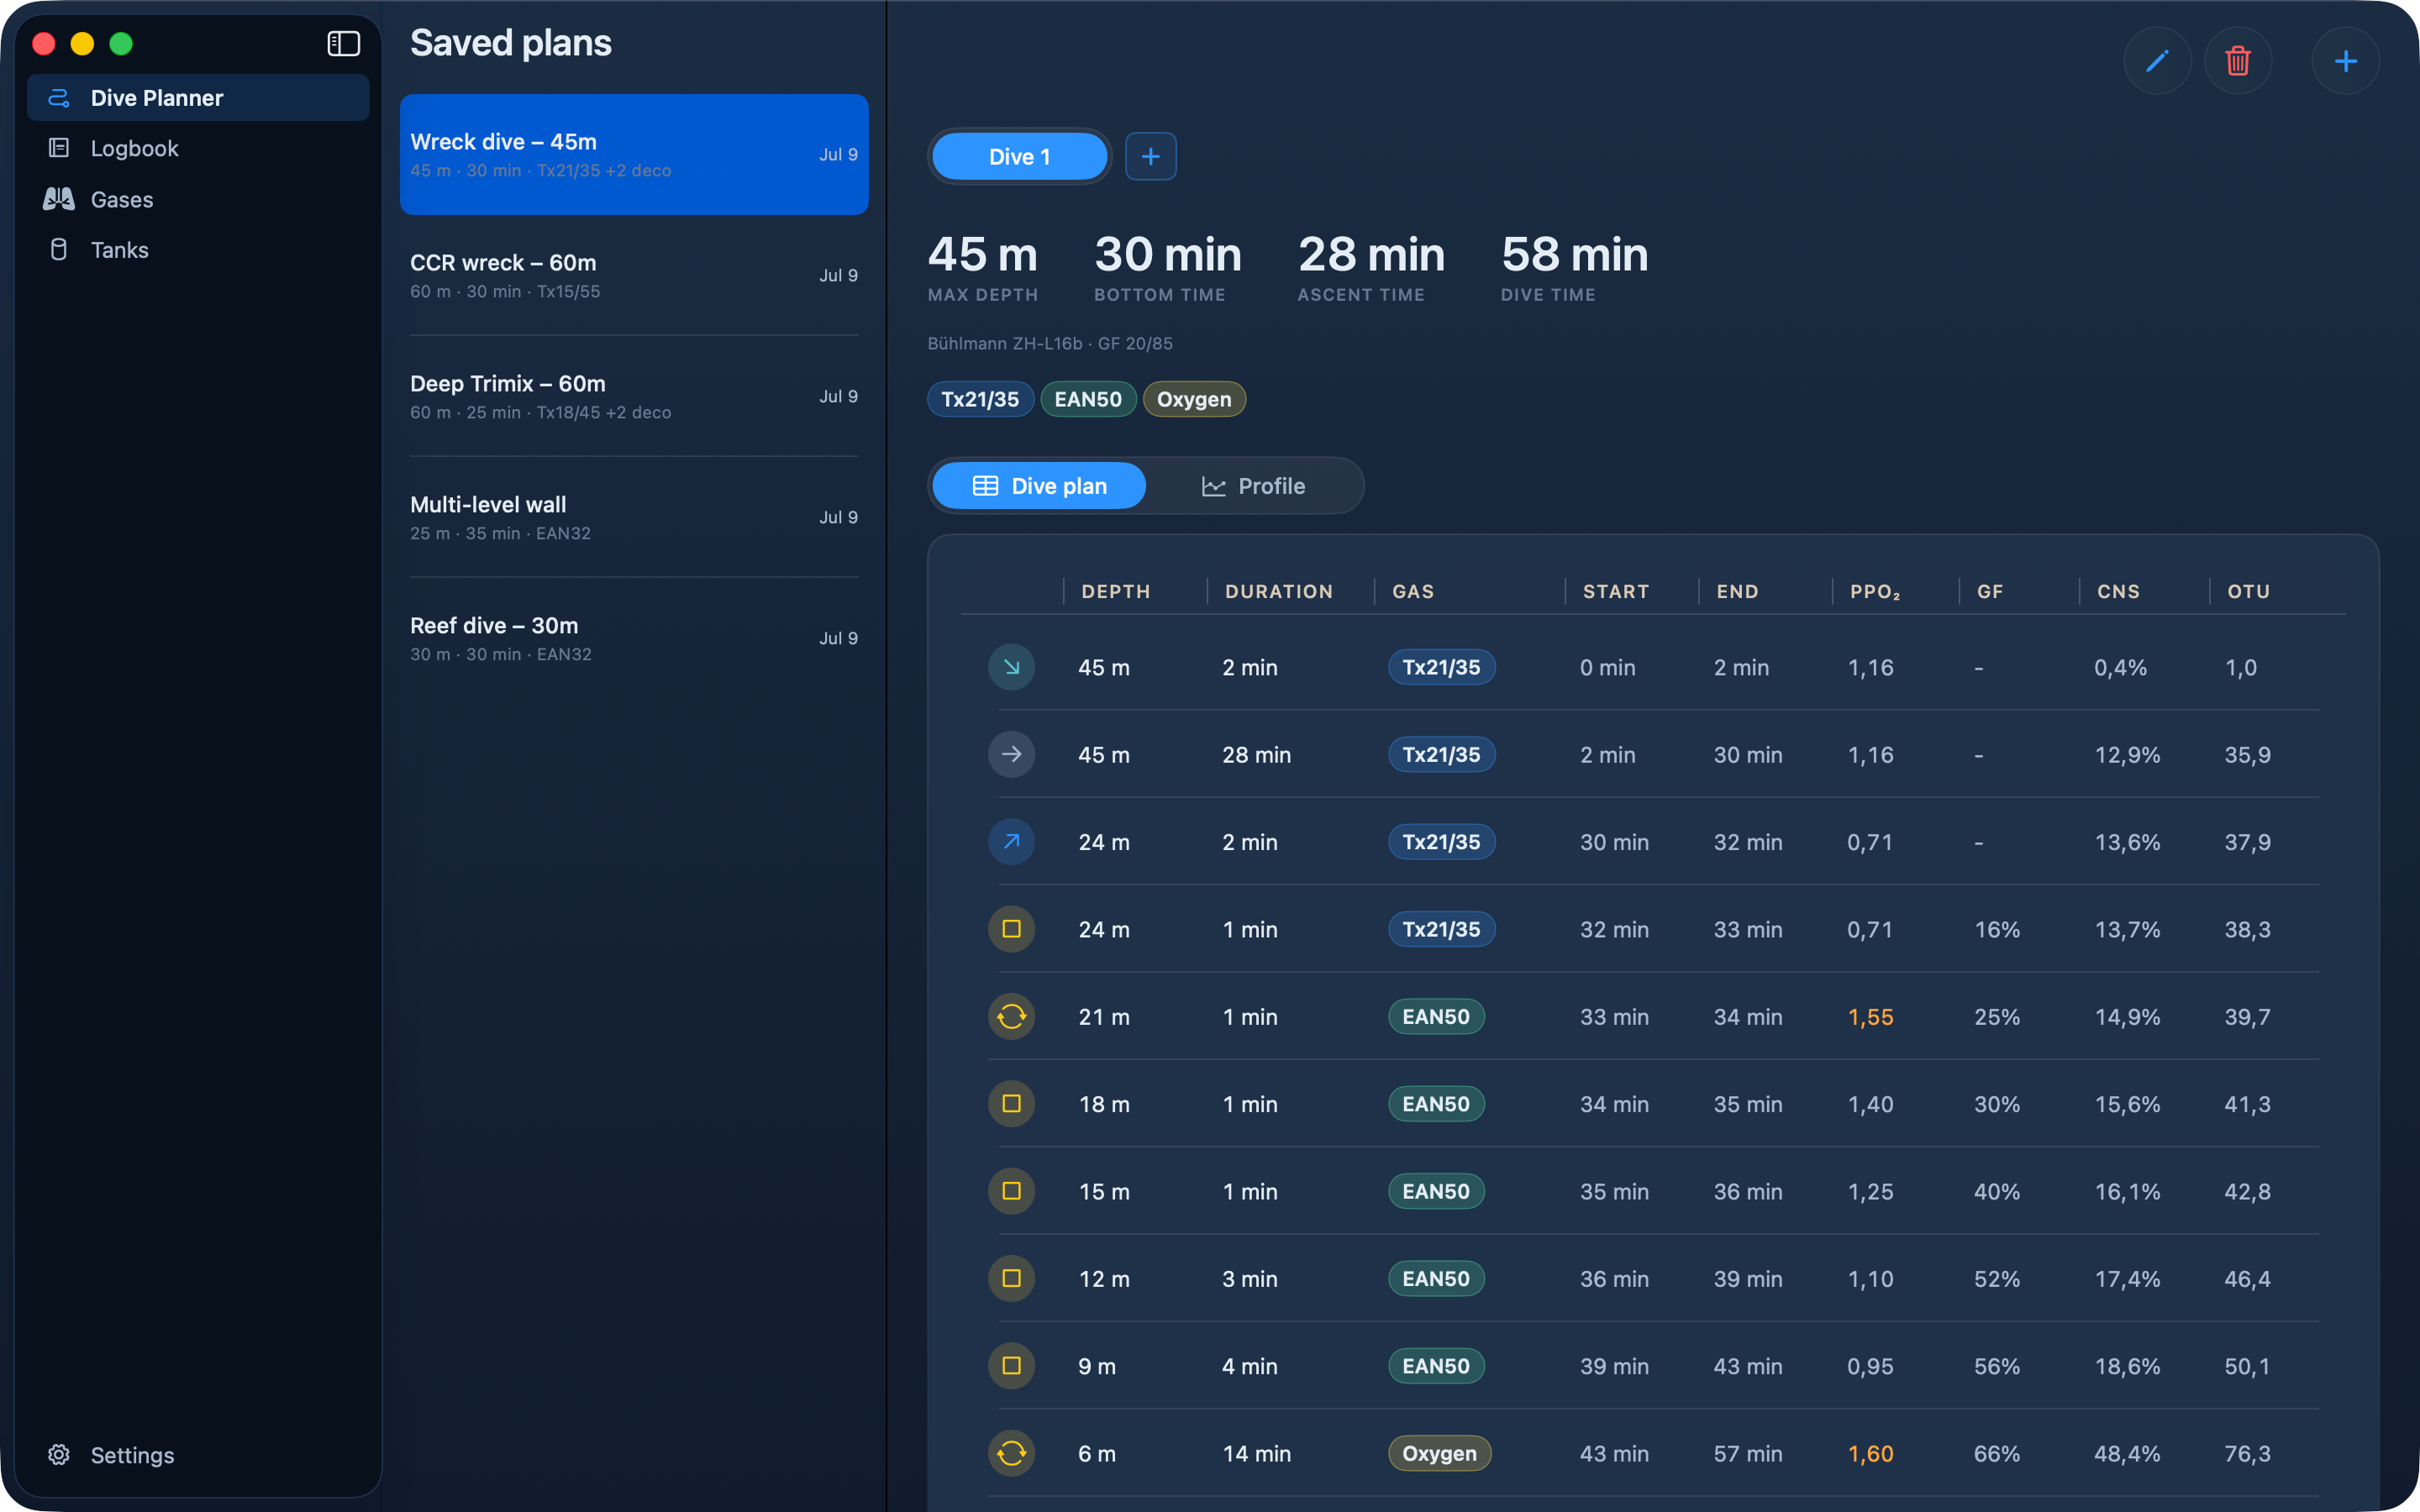
Task: Click the GF column header
Action: click(x=1989, y=591)
